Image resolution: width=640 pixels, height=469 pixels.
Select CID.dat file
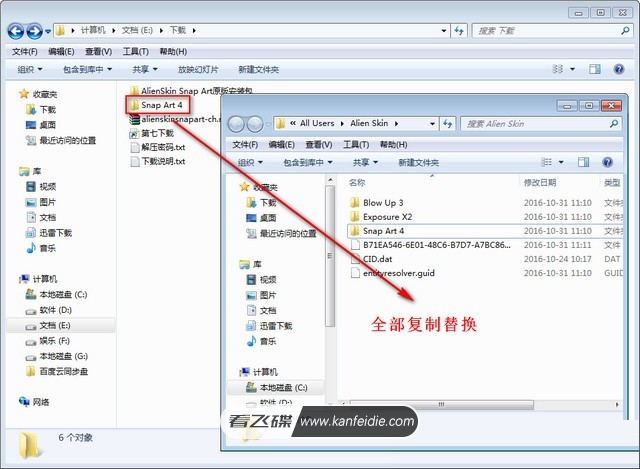[x=371, y=259]
